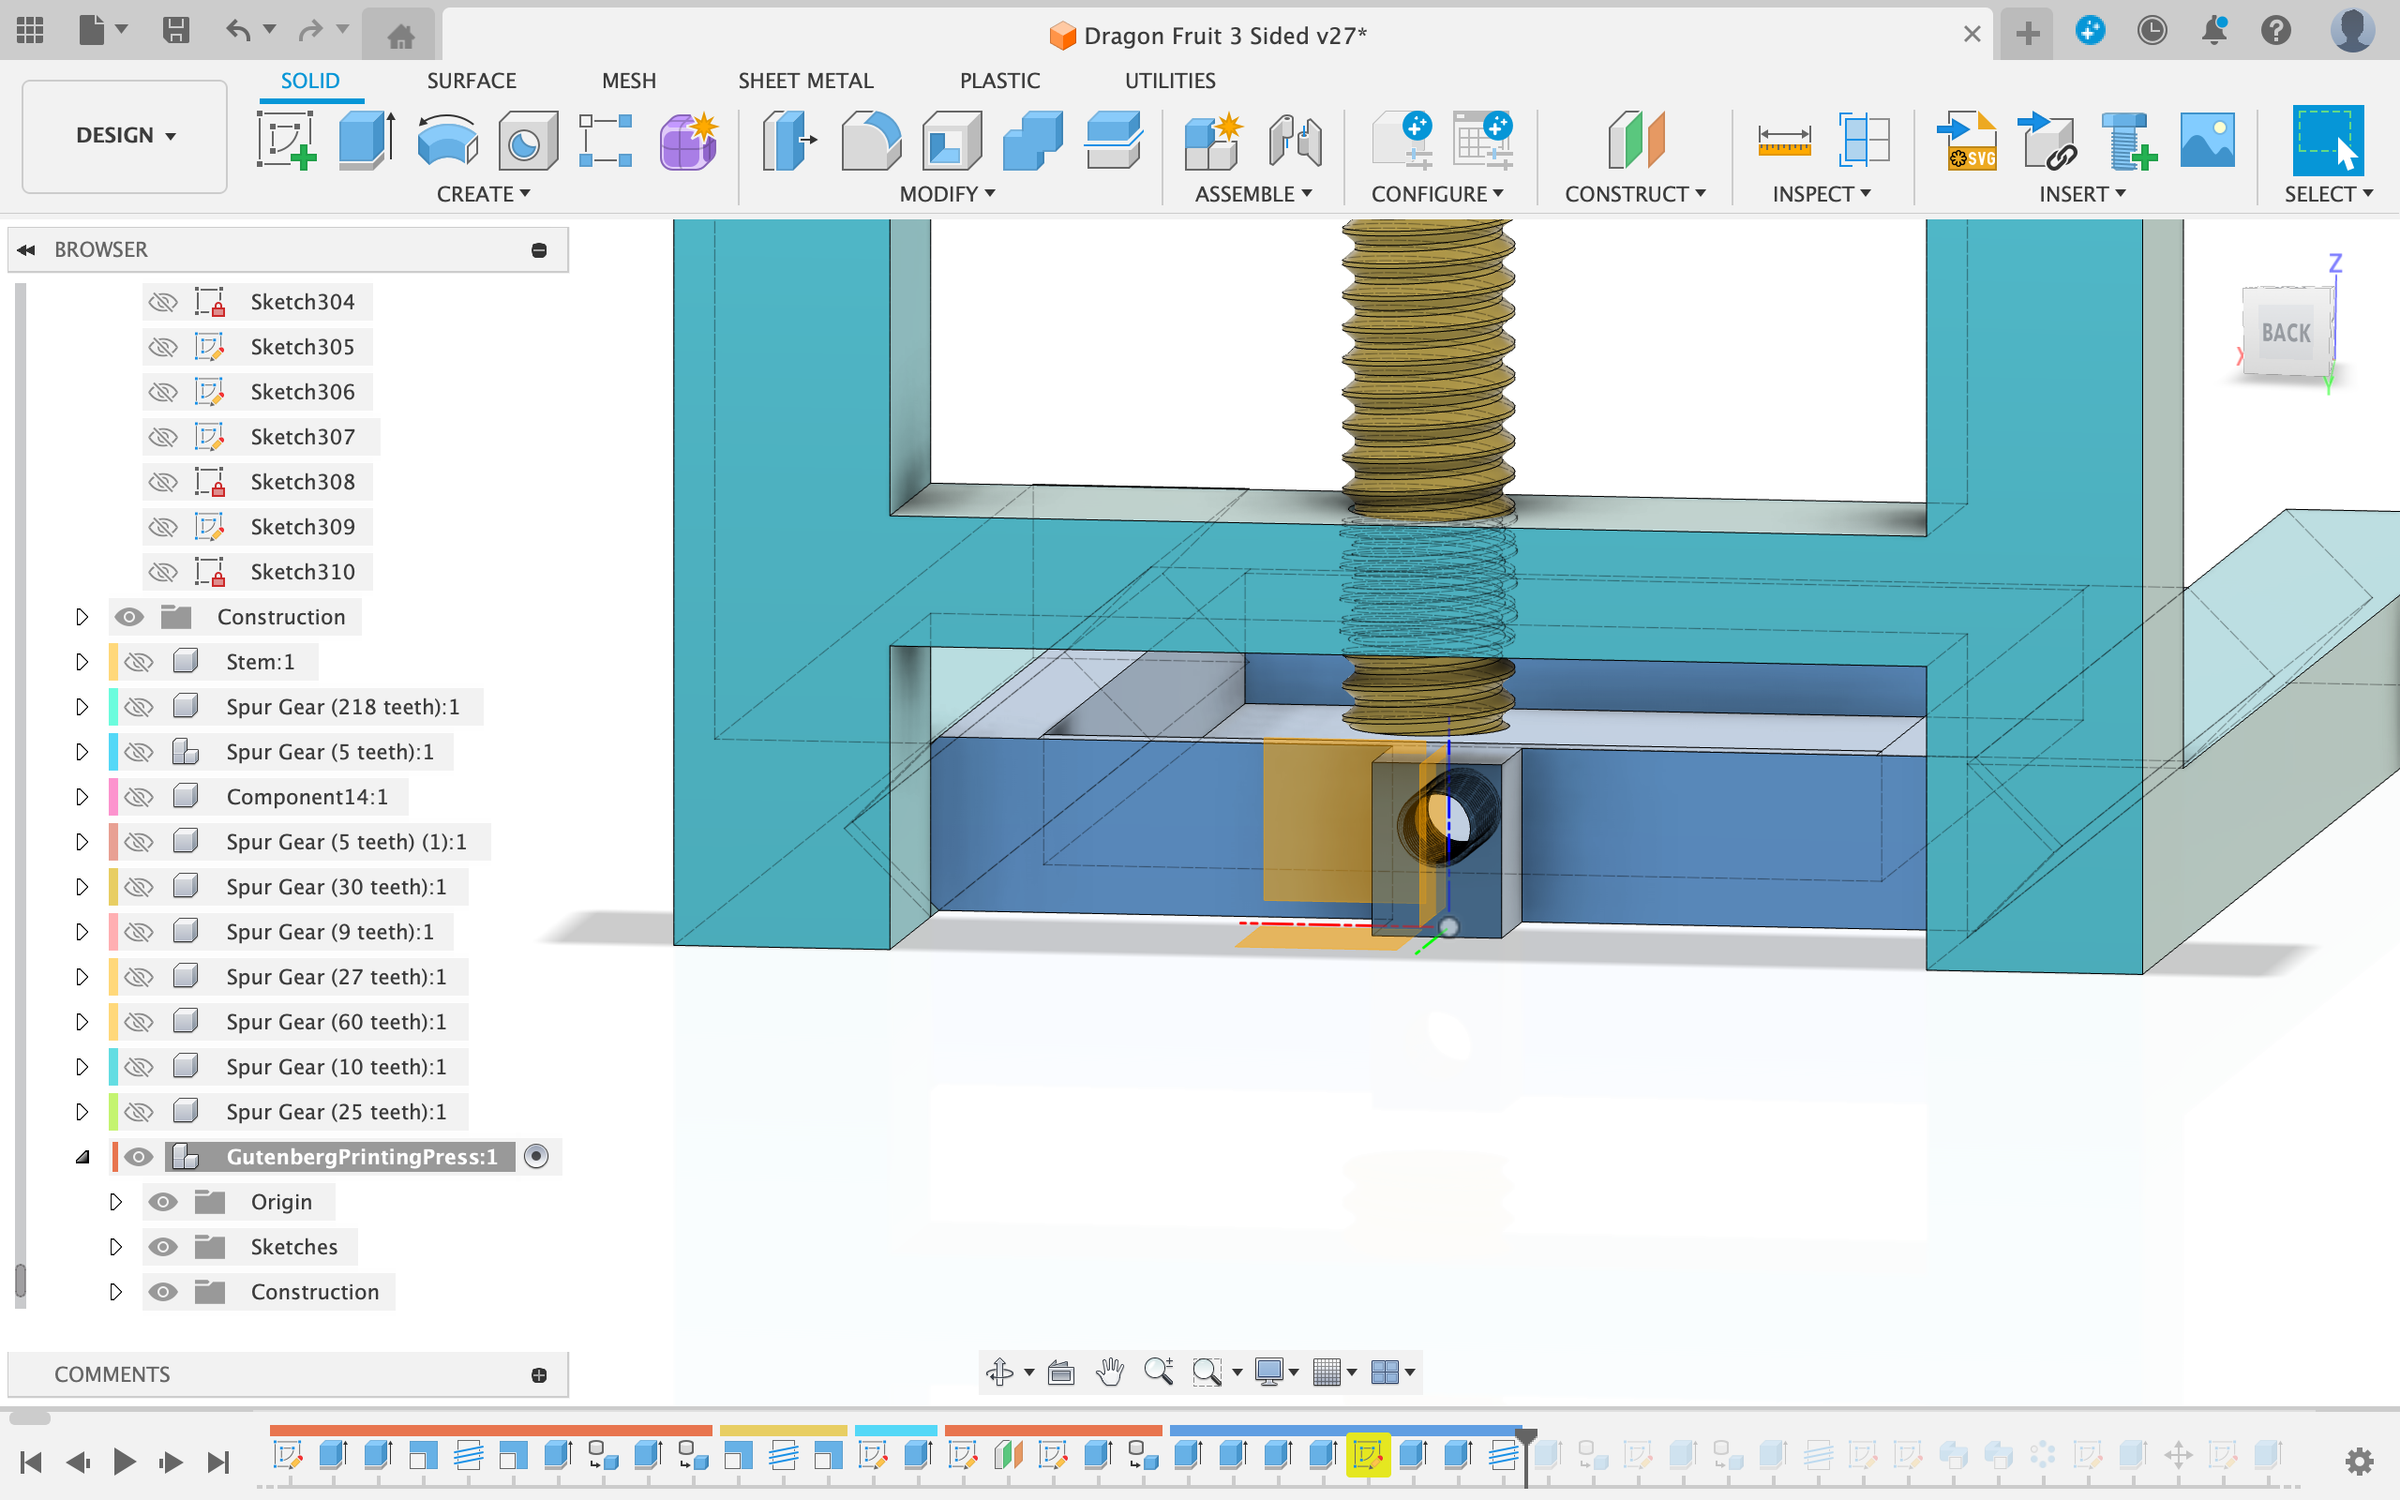
Task: Switch to the SURFACE tab
Action: 471,81
